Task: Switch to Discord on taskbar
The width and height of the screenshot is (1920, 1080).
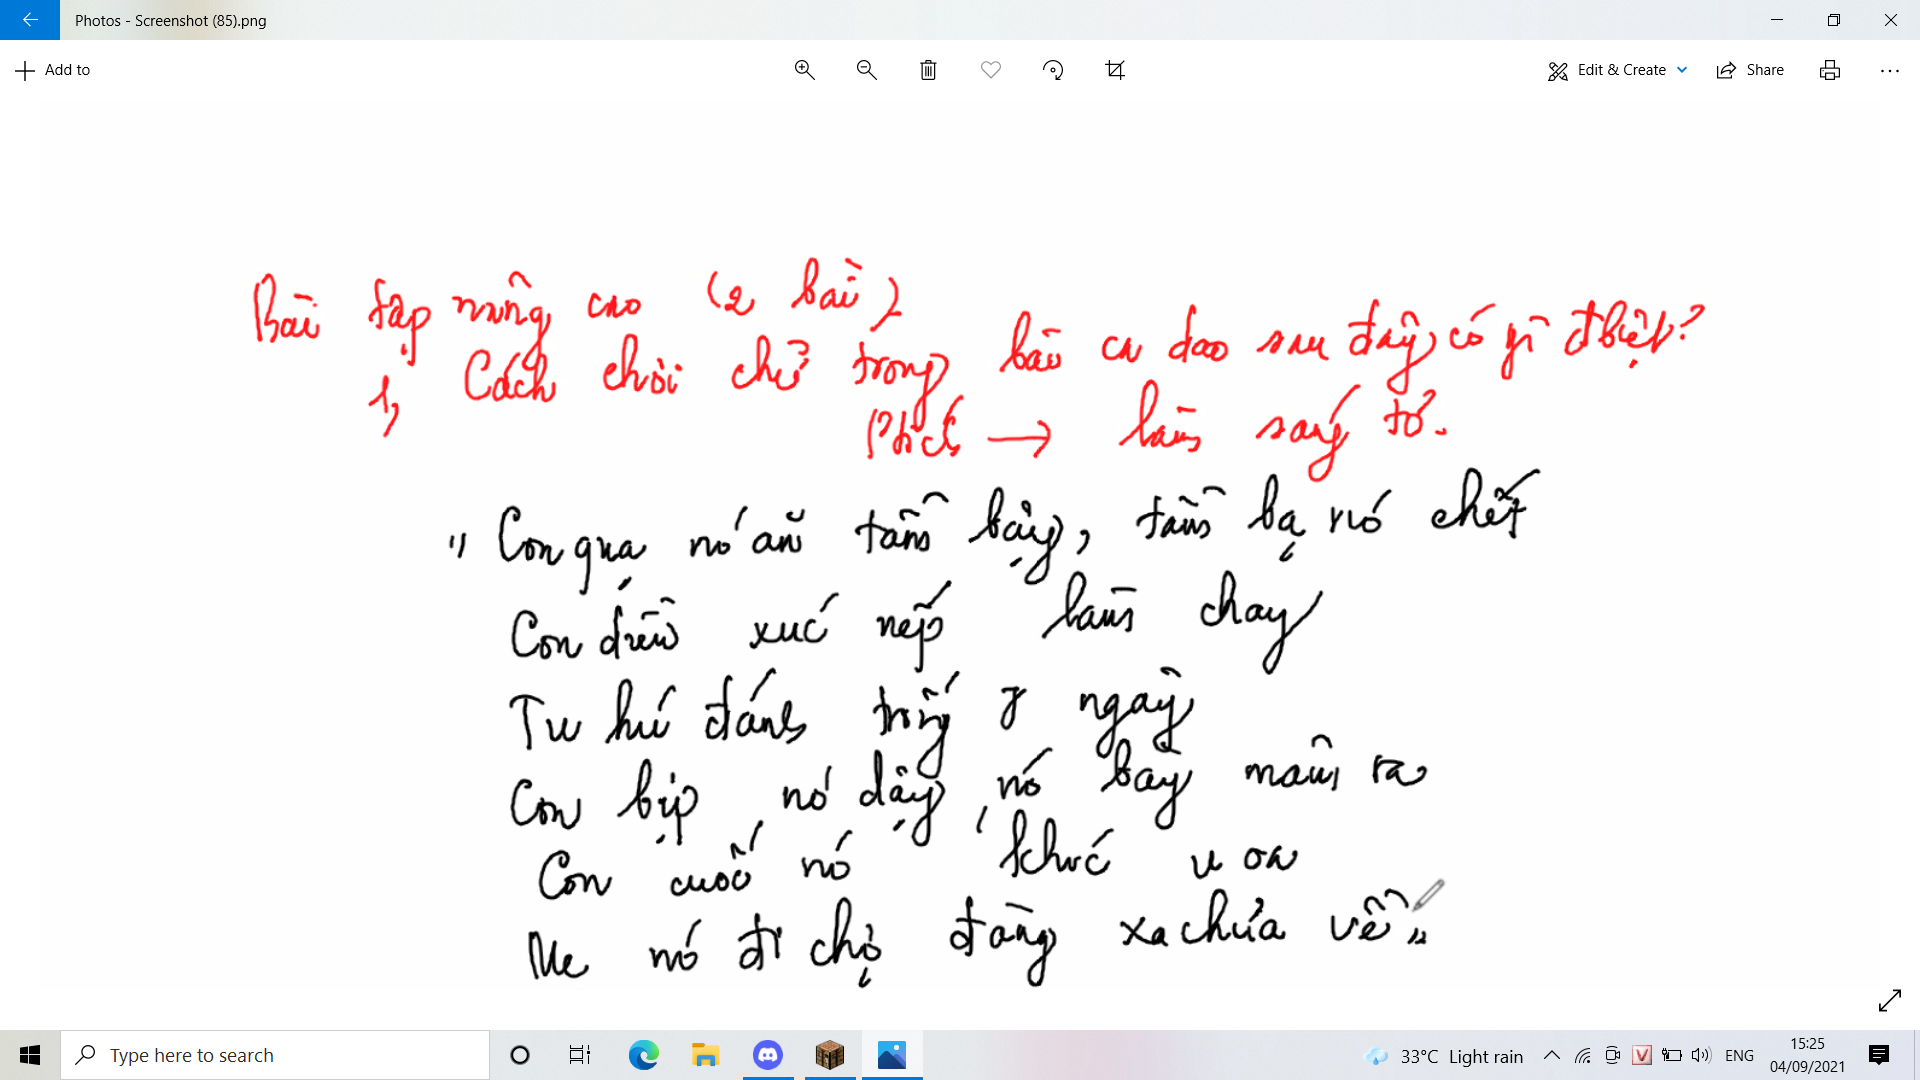Action: click(x=768, y=1055)
